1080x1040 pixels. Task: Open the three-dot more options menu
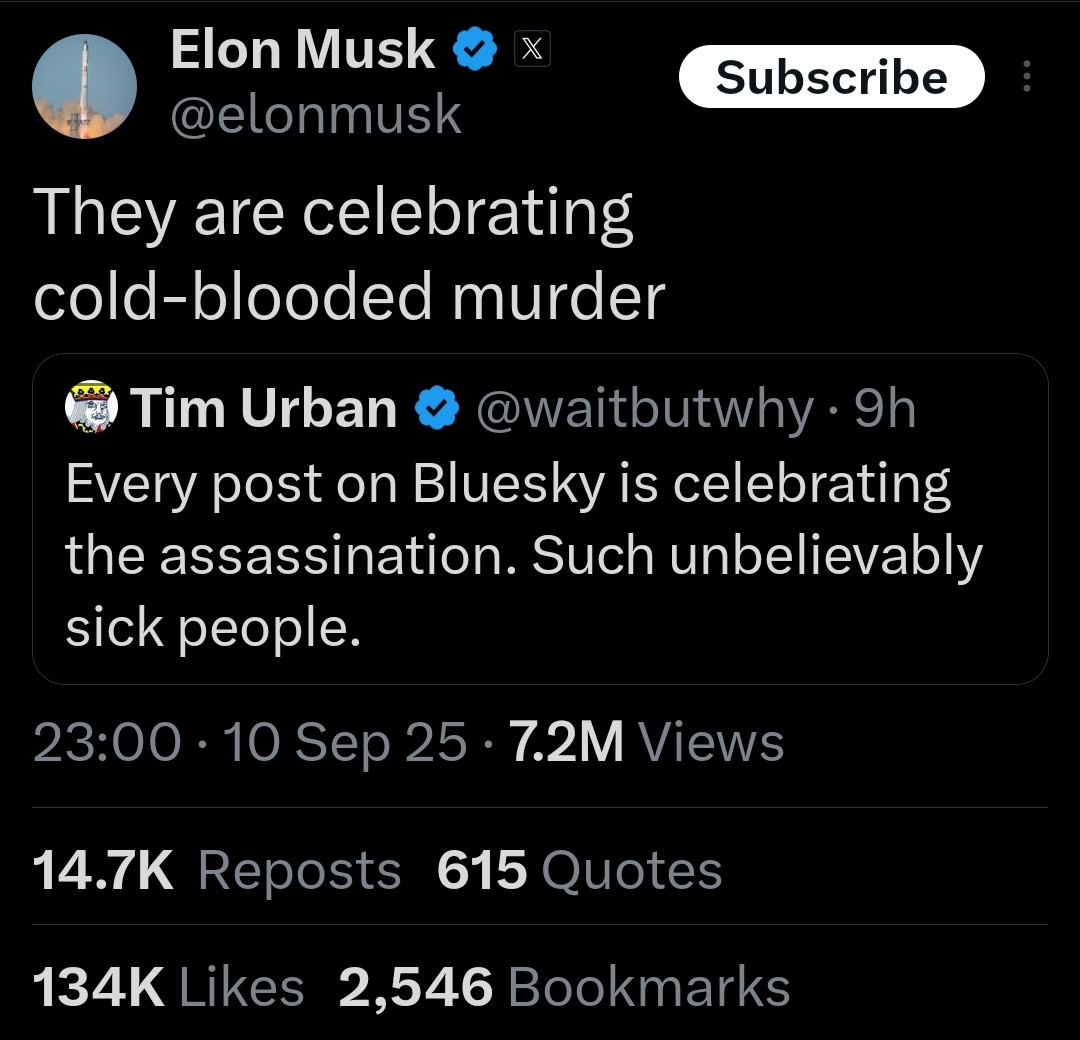click(x=1026, y=77)
